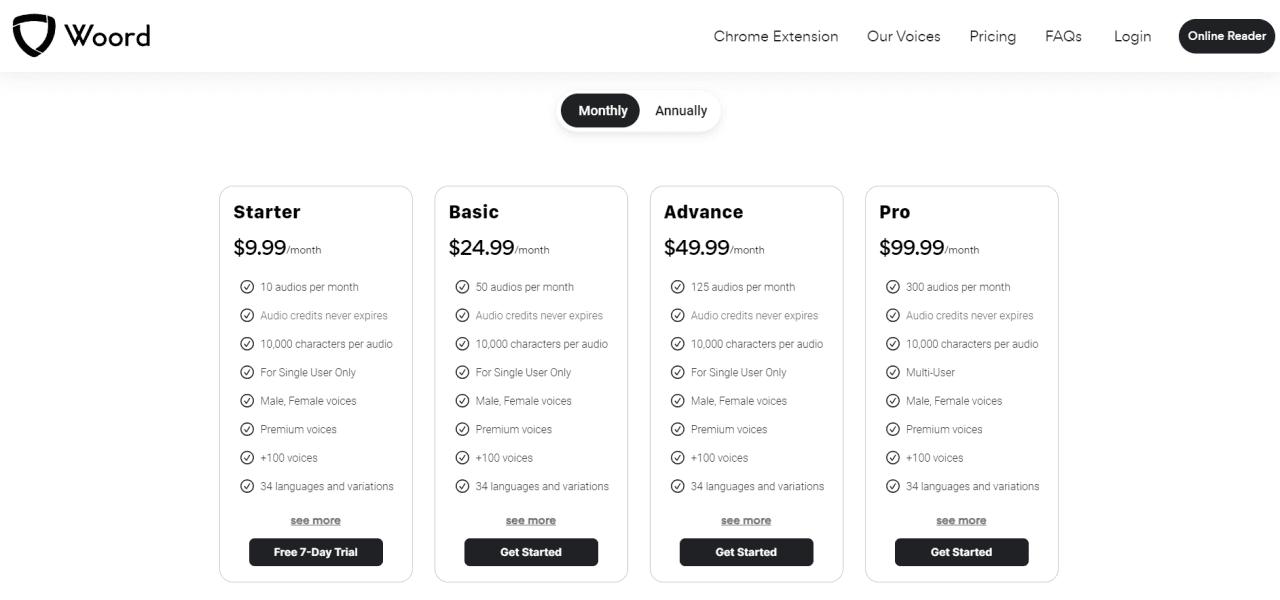Expand Advance plan's see more link
This screenshot has width=1280, height=600.
(746, 521)
